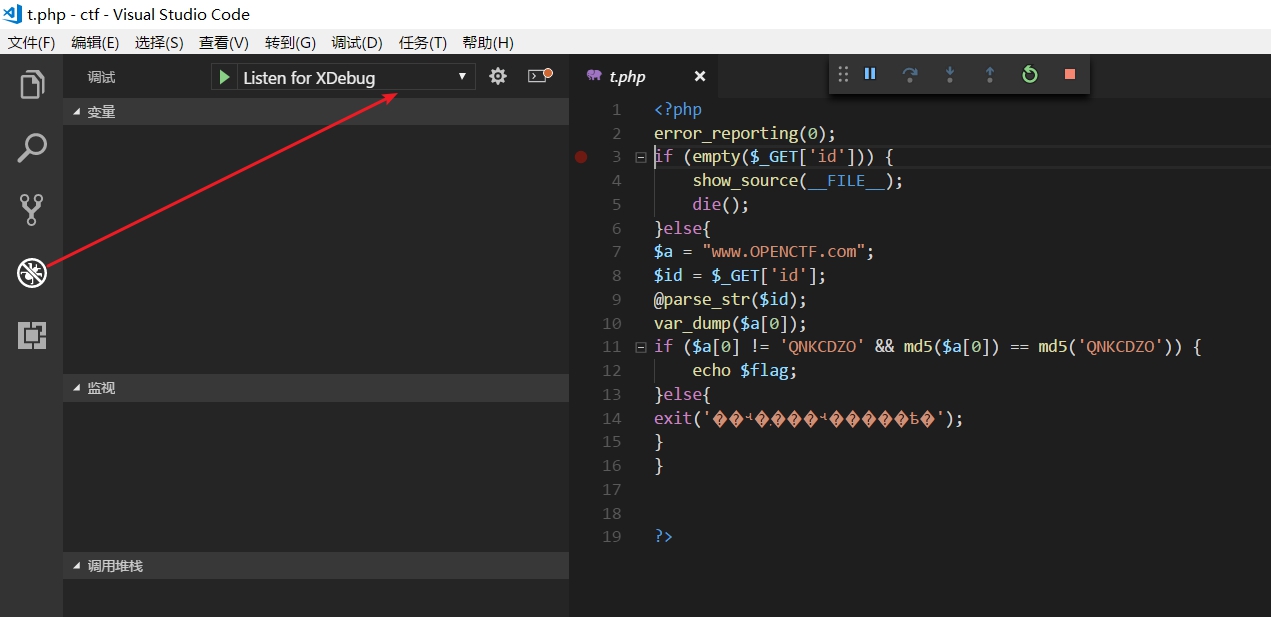Open the Search view icon
1271x617 pixels.
[x=32, y=147]
